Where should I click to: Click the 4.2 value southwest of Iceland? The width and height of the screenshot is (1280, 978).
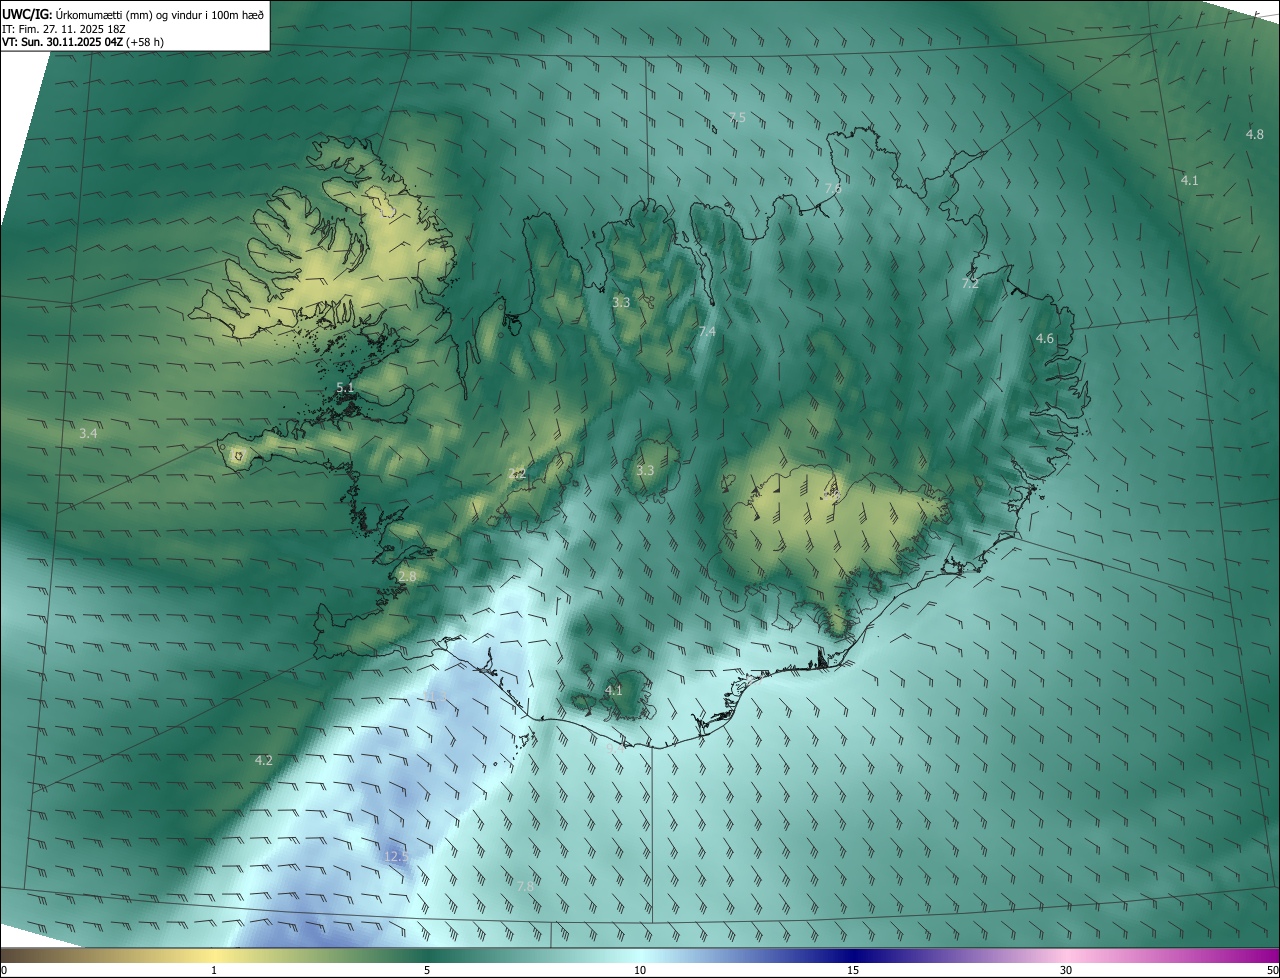tap(263, 761)
